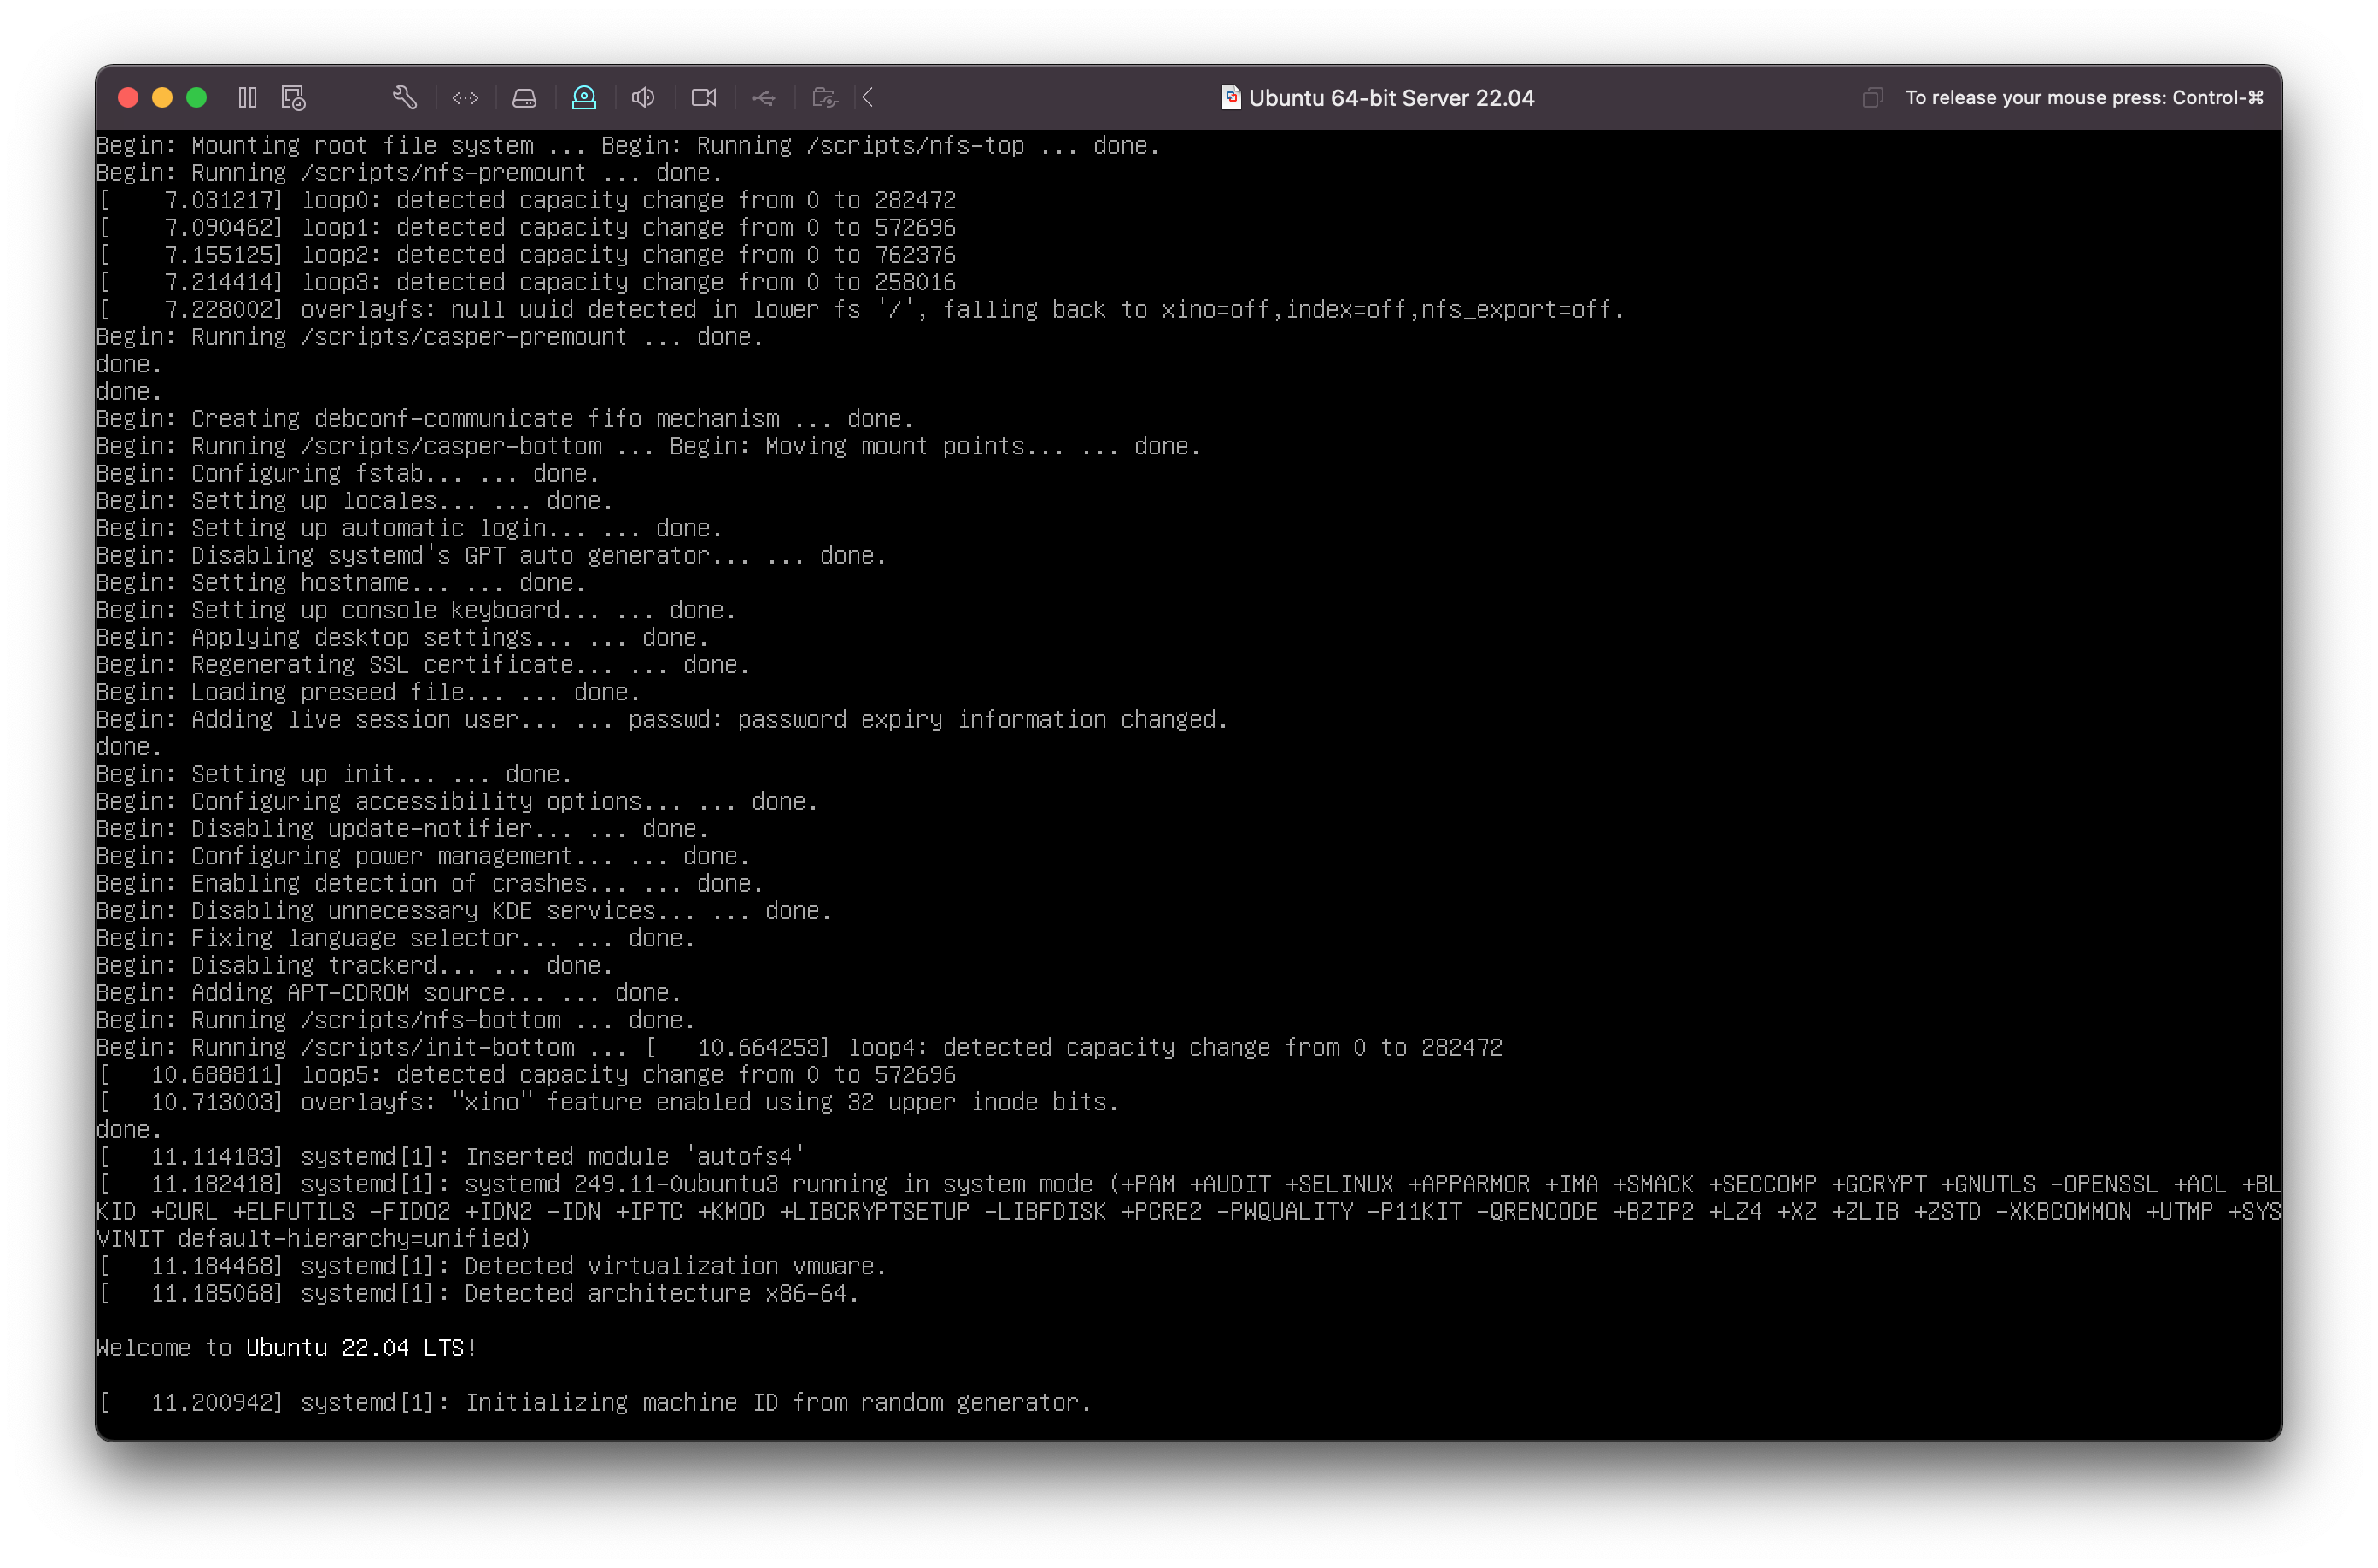Click the network adapter arrows icon

(465, 97)
